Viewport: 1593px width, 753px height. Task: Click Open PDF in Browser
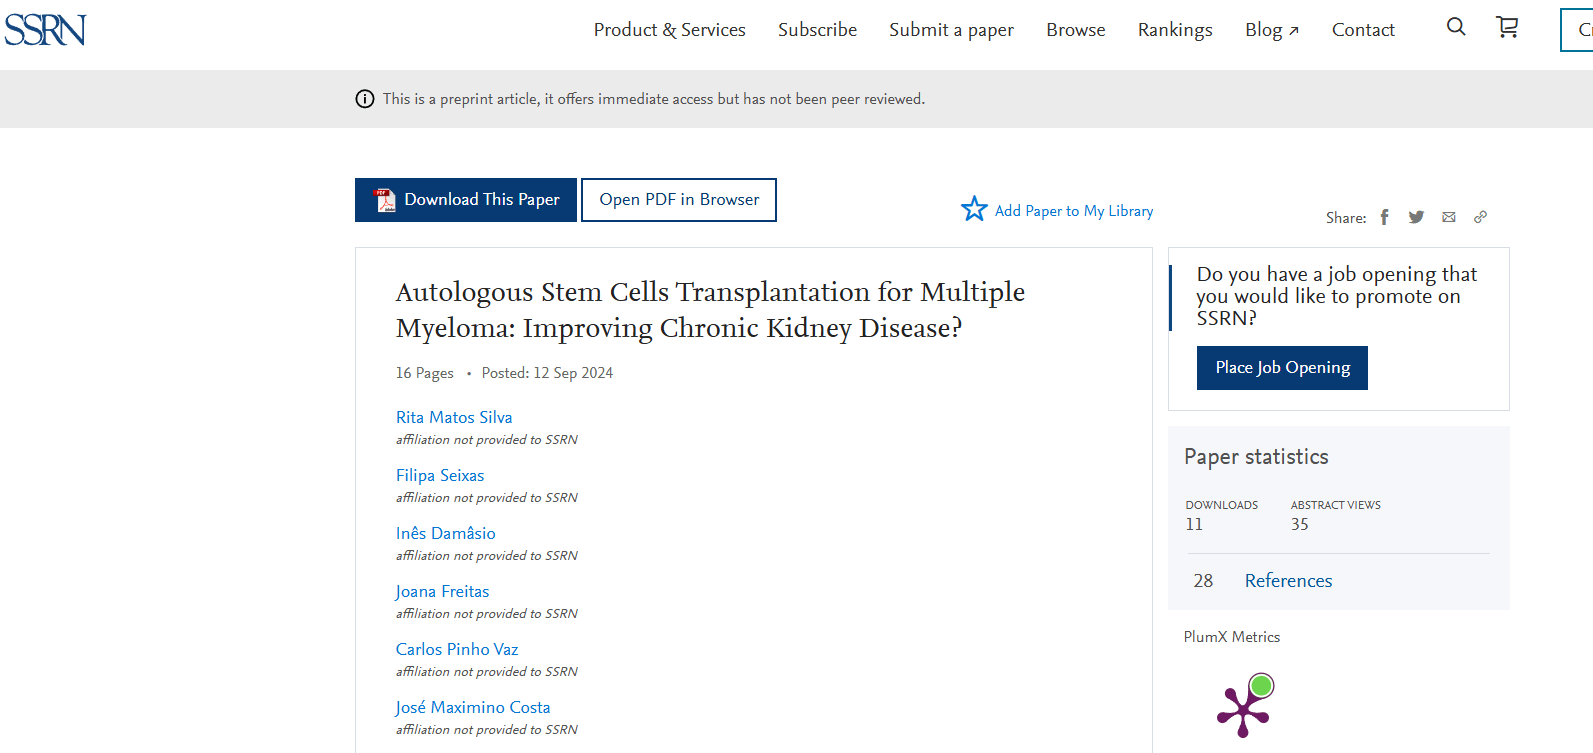pyautogui.click(x=679, y=200)
